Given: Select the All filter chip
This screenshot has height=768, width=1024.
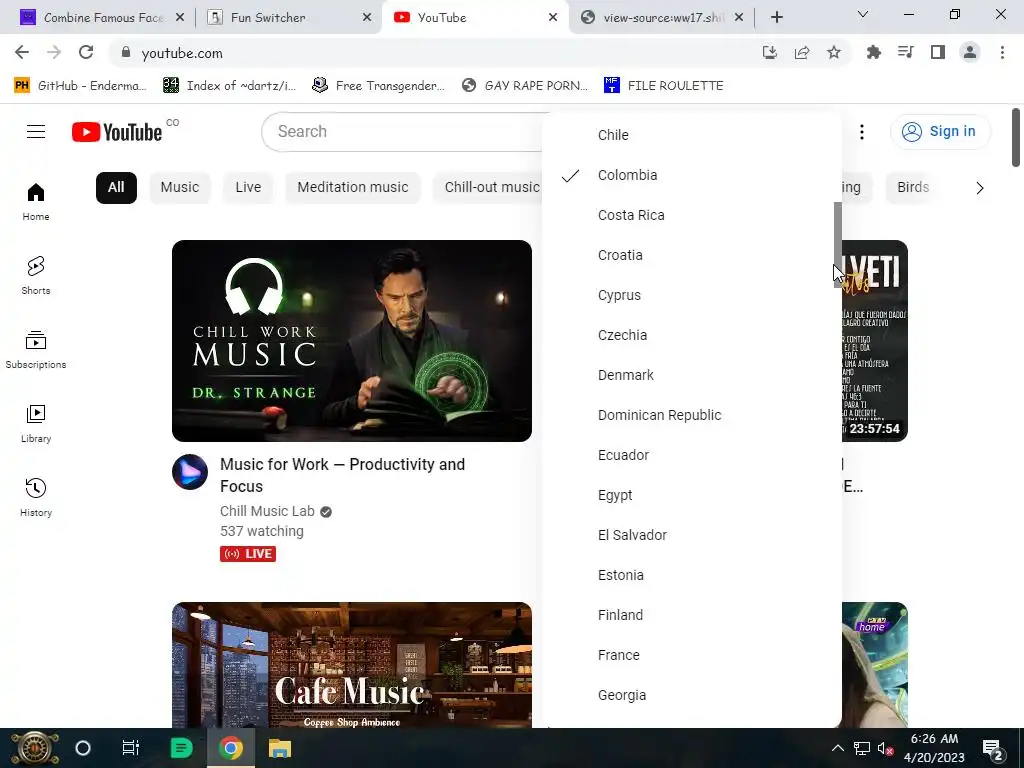Looking at the screenshot, I should coord(116,187).
